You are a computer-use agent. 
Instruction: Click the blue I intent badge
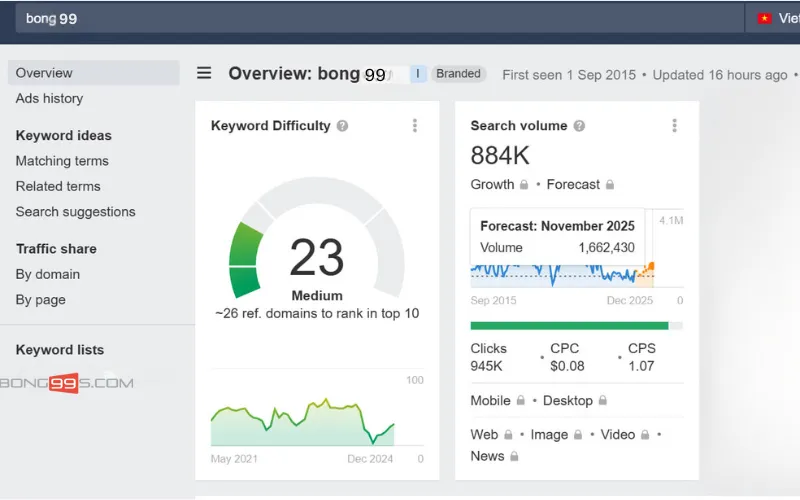tap(418, 74)
